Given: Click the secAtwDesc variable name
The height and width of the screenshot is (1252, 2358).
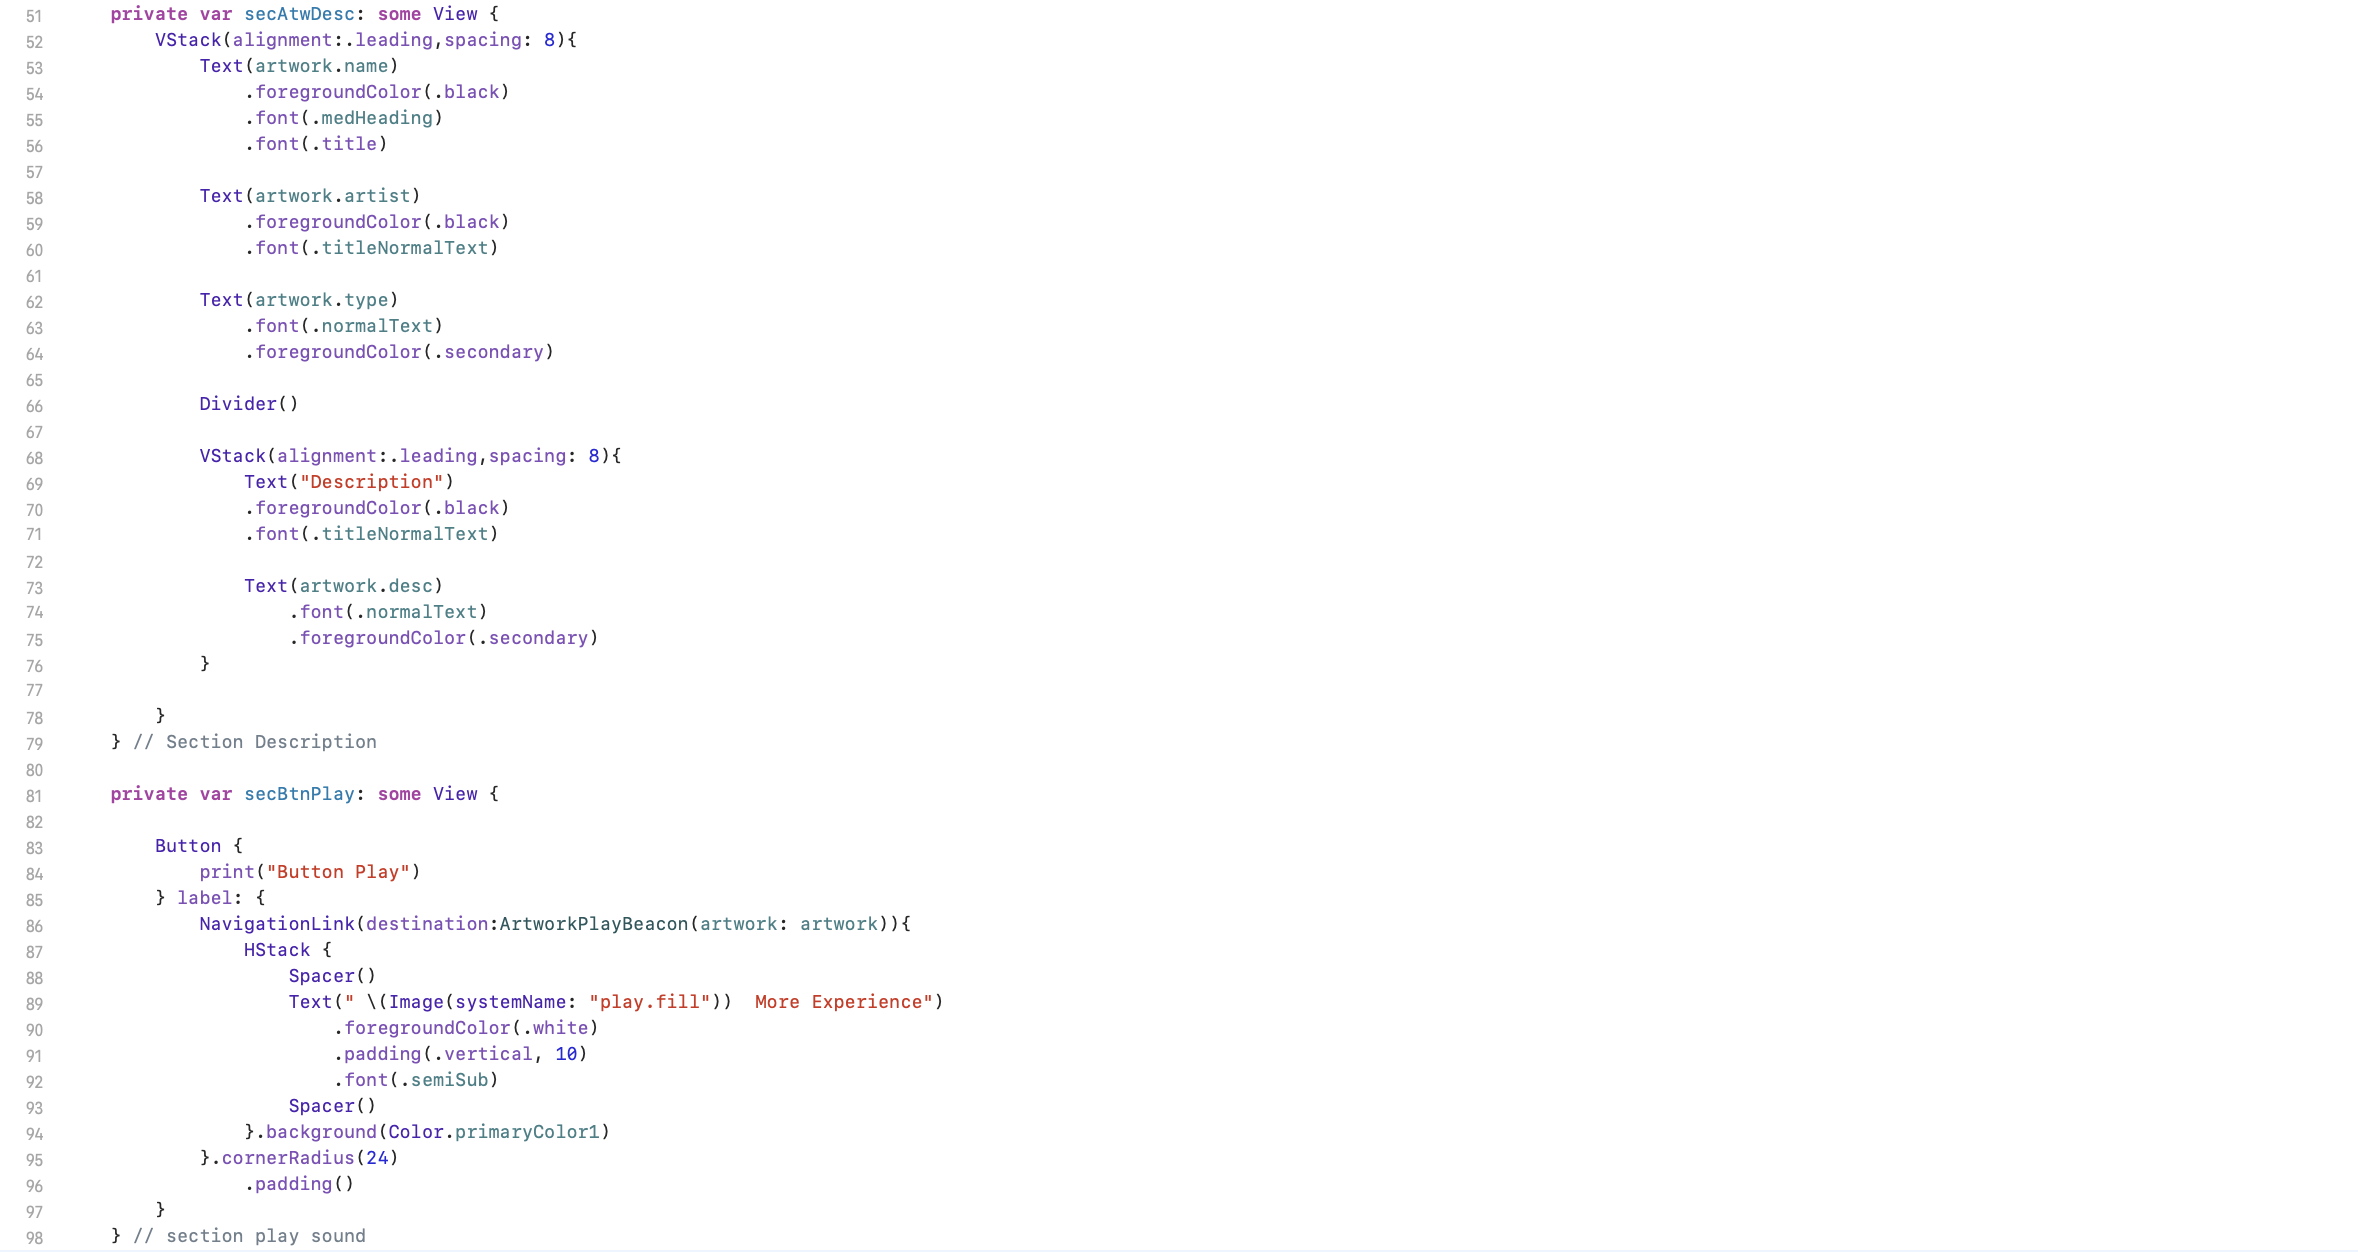Looking at the screenshot, I should pyautogui.click(x=299, y=14).
